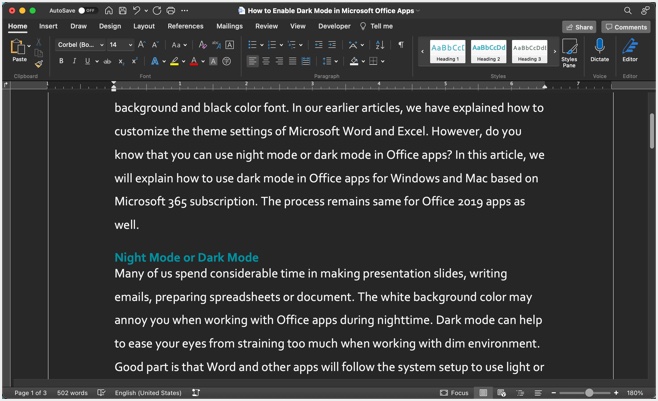Click the Copy icon below scissors

[39, 53]
